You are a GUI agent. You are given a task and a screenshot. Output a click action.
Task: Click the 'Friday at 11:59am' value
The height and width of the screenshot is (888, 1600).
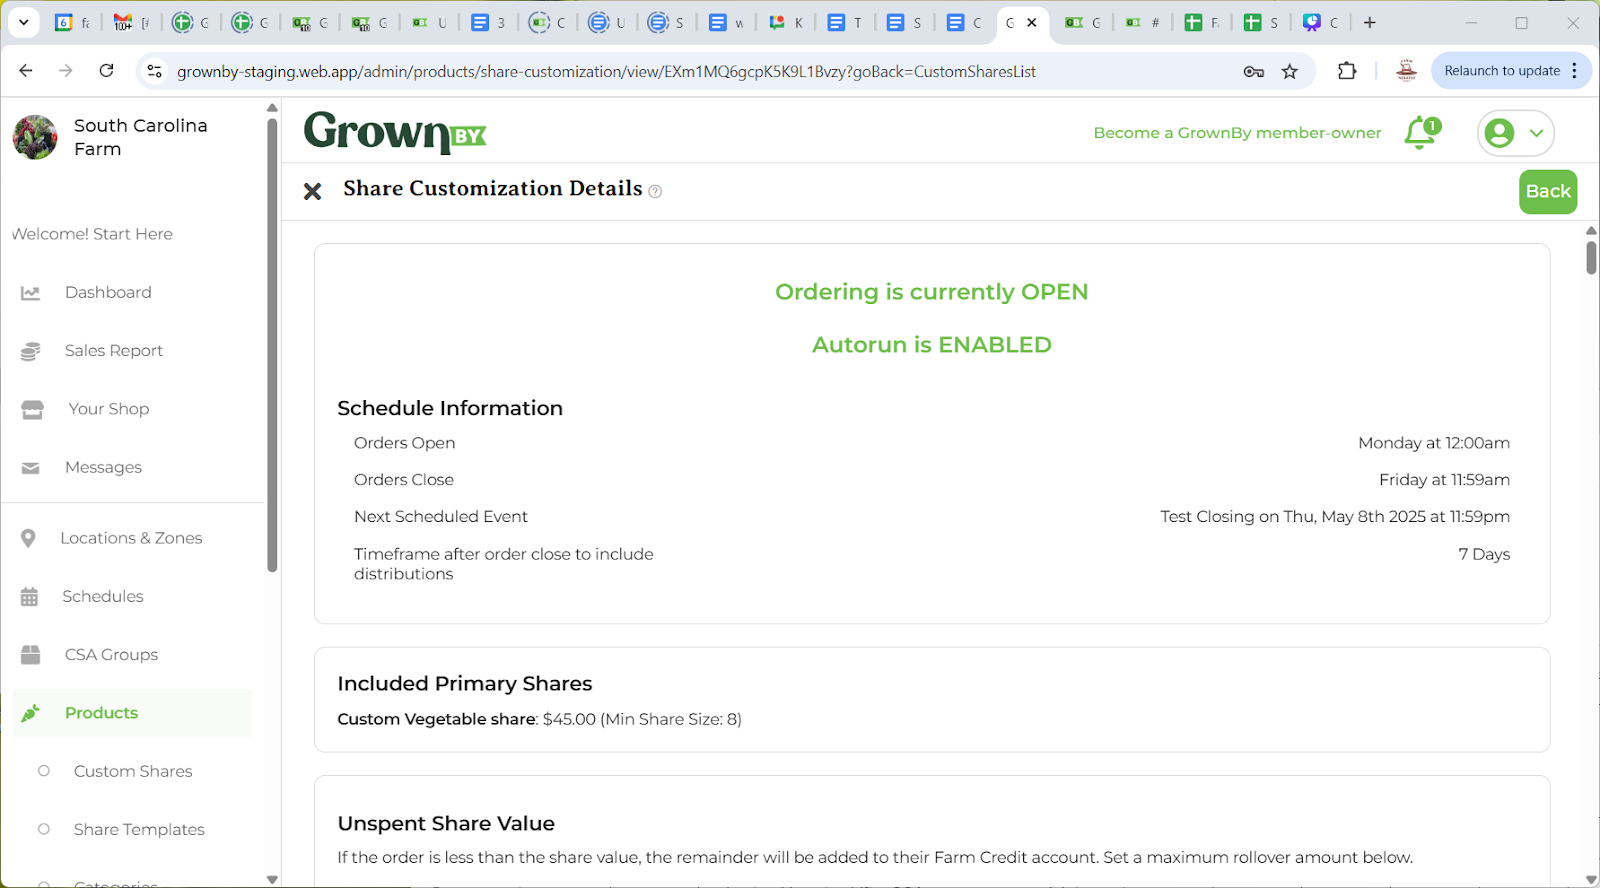pyautogui.click(x=1444, y=480)
